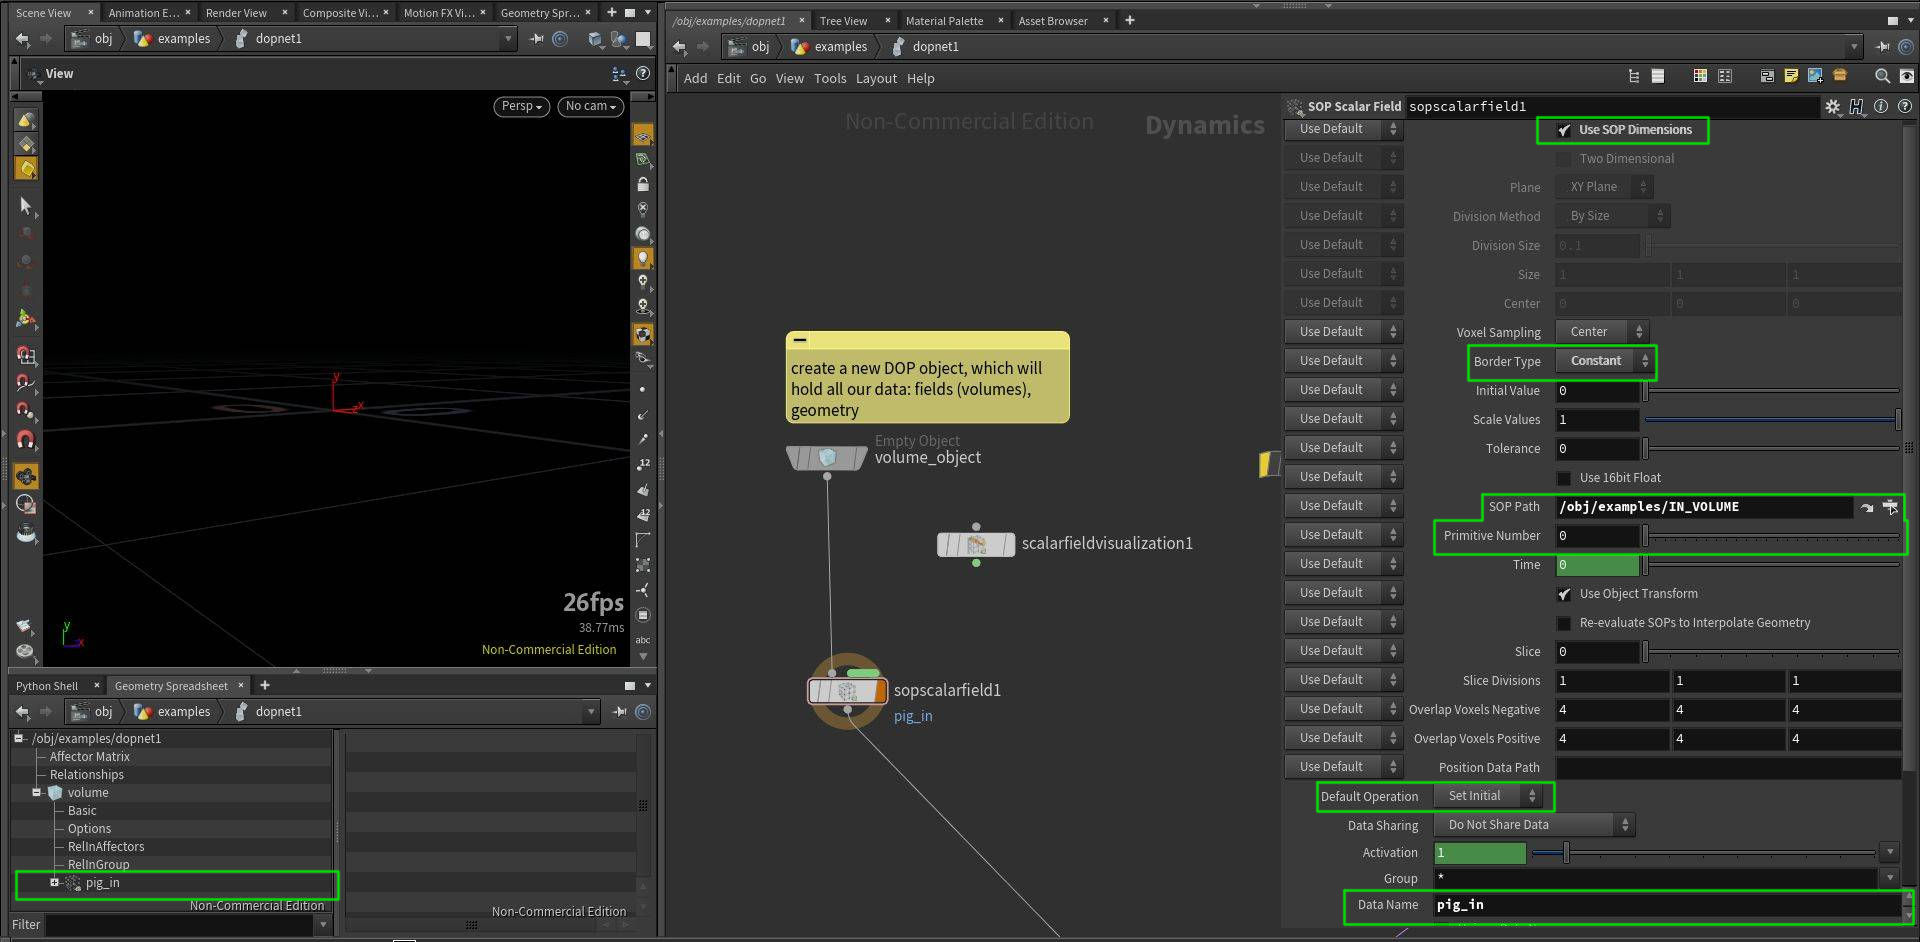The height and width of the screenshot is (942, 1920).
Task: Expand the pig_in tree item
Action: [x=54, y=882]
